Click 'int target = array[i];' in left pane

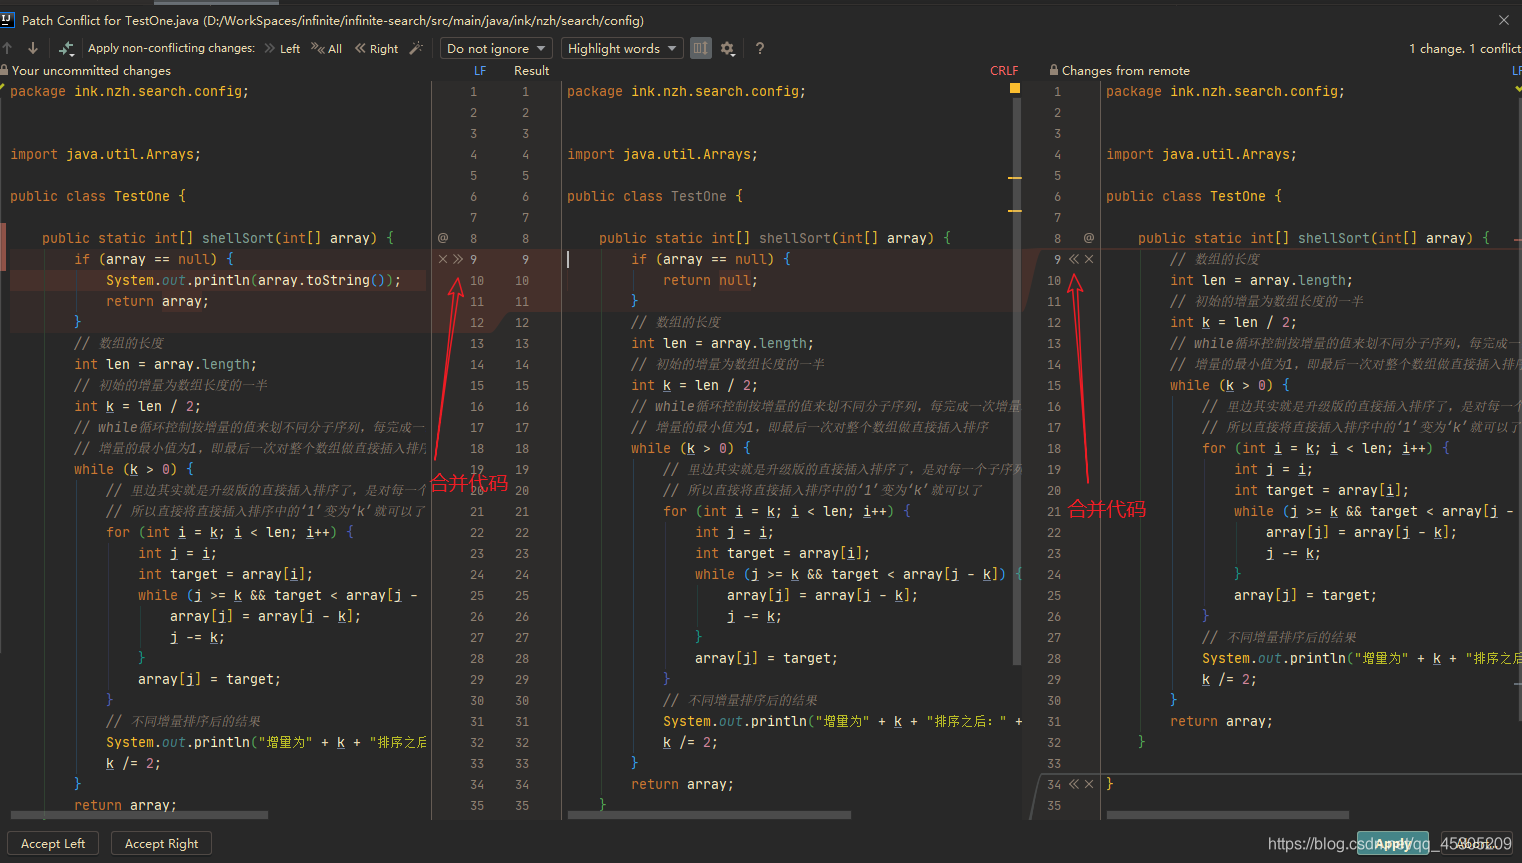click(225, 574)
